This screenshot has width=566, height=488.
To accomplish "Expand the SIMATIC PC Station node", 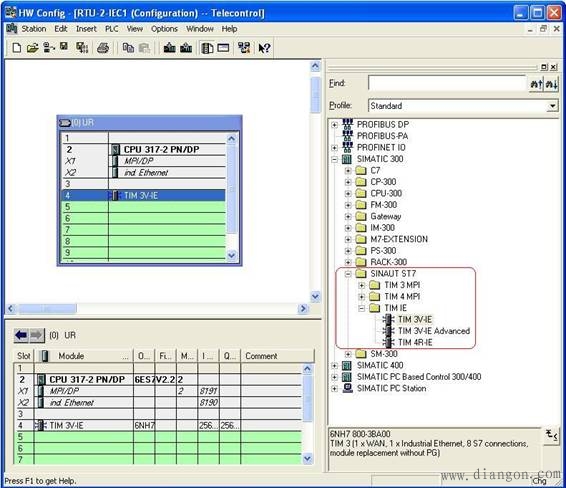I will pyautogui.click(x=335, y=389).
